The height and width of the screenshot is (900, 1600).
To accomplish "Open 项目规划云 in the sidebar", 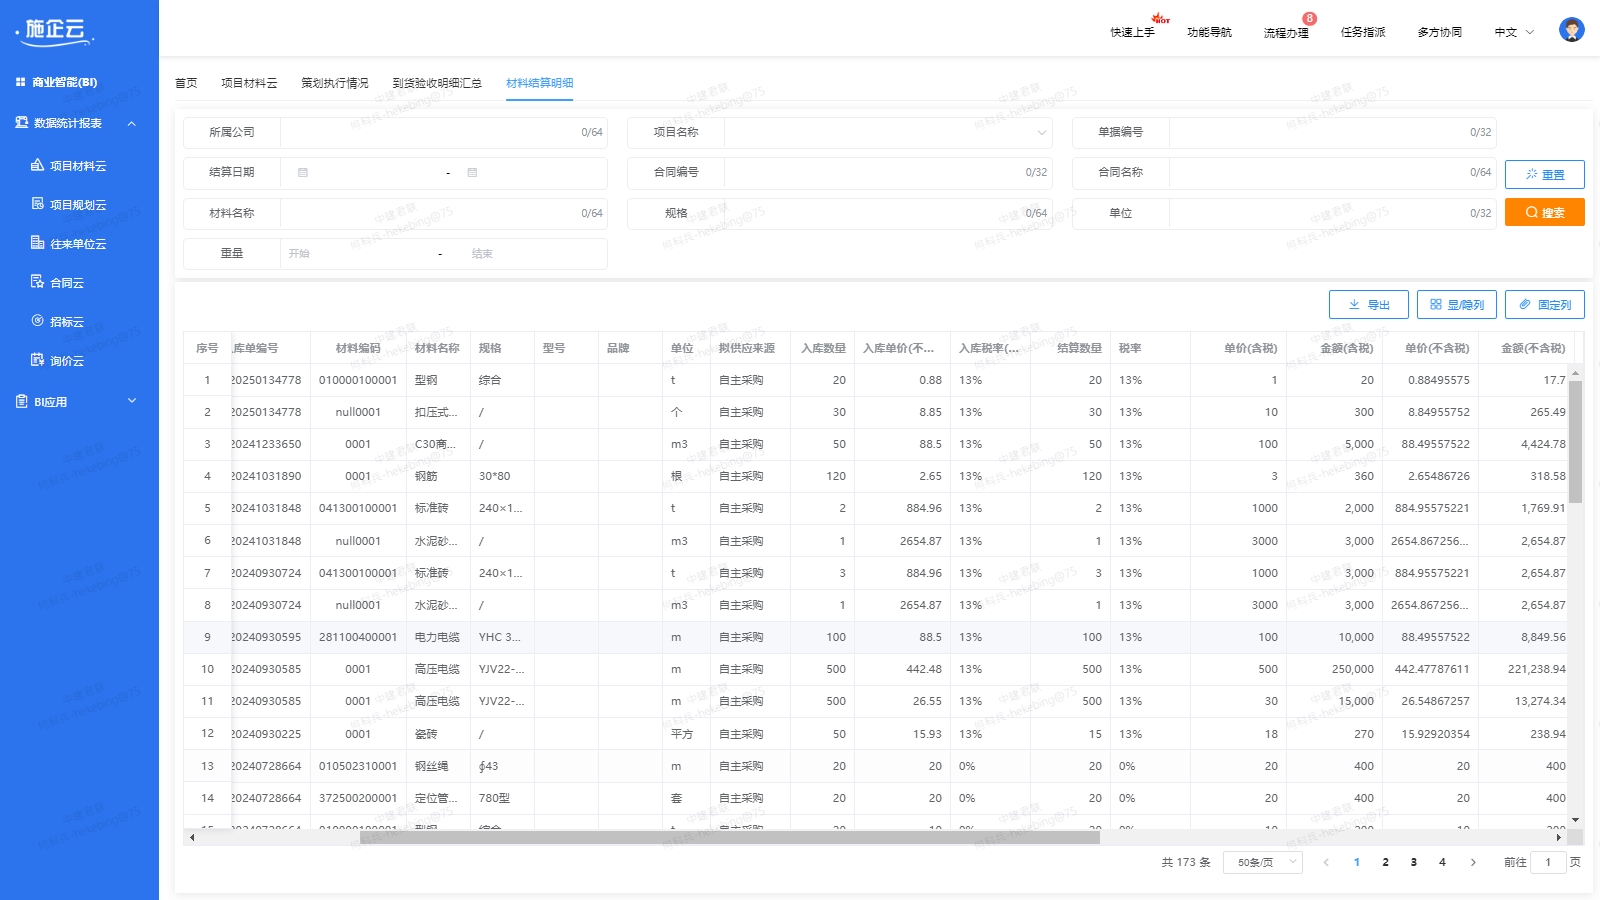I will pos(77,205).
